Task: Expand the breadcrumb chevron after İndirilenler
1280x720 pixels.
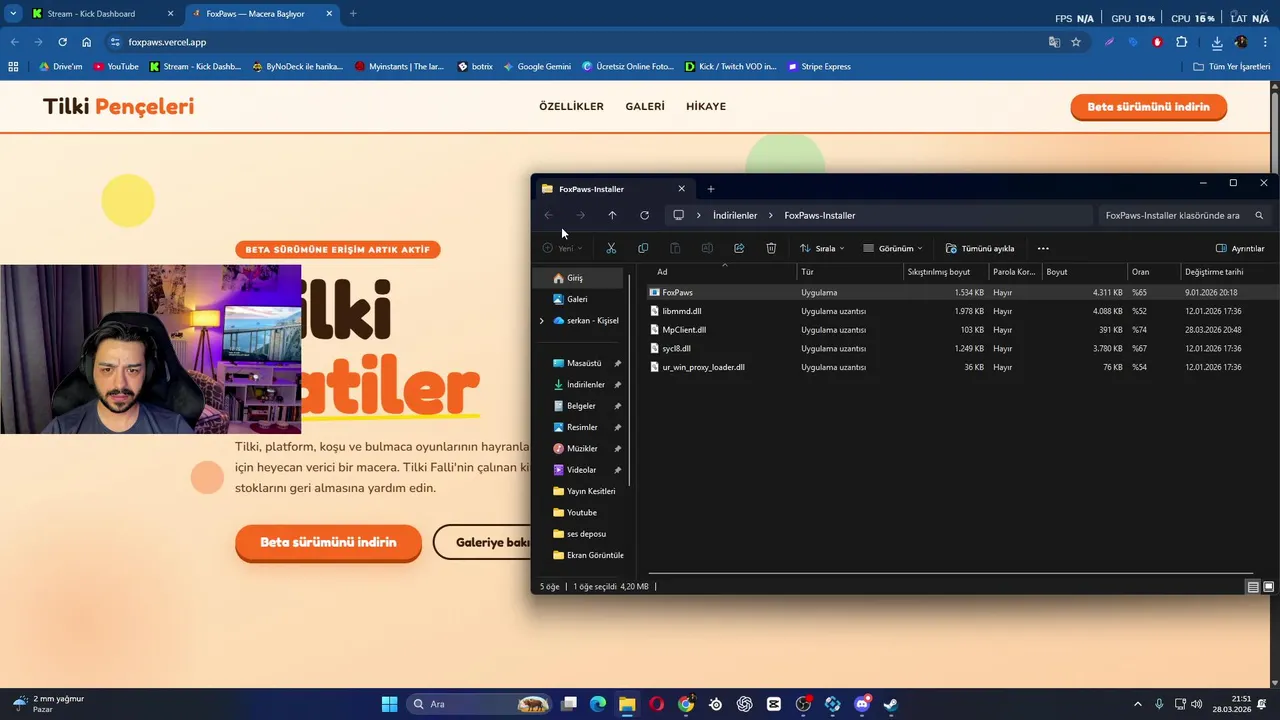Action: (x=771, y=215)
